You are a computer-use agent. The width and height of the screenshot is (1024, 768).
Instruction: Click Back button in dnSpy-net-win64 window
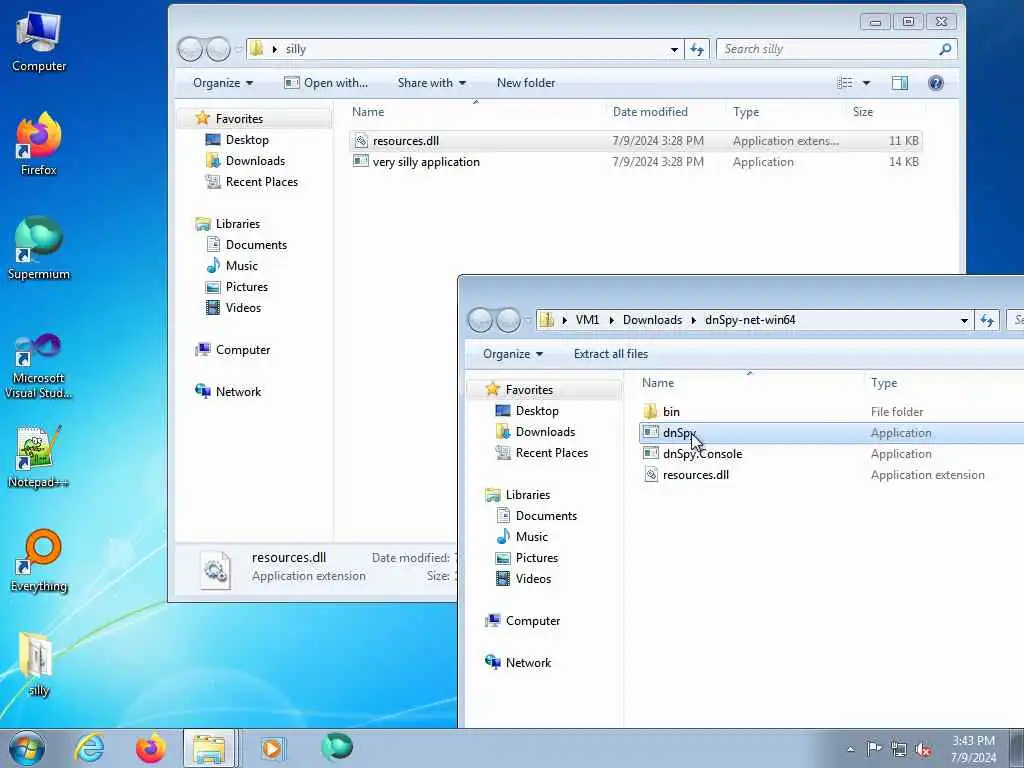(x=480, y=320)
